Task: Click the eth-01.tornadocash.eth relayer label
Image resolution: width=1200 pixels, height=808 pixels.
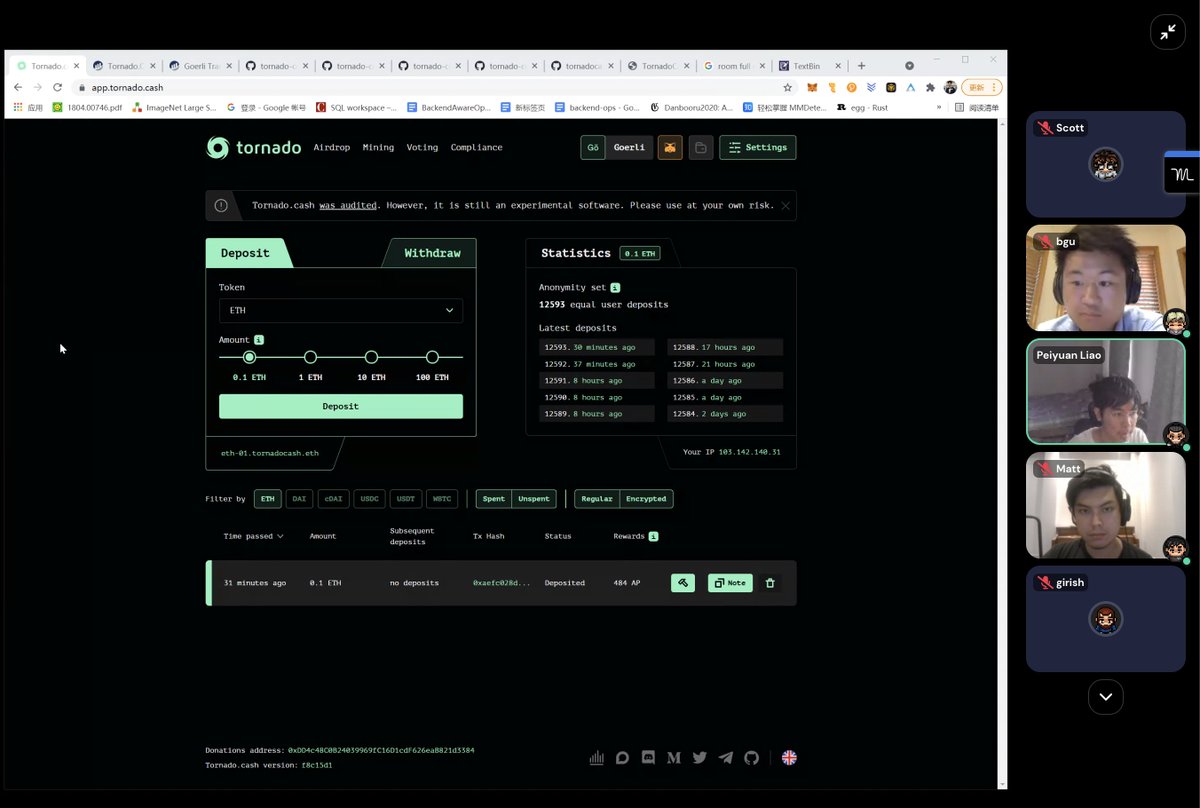Action: (270, 453)
